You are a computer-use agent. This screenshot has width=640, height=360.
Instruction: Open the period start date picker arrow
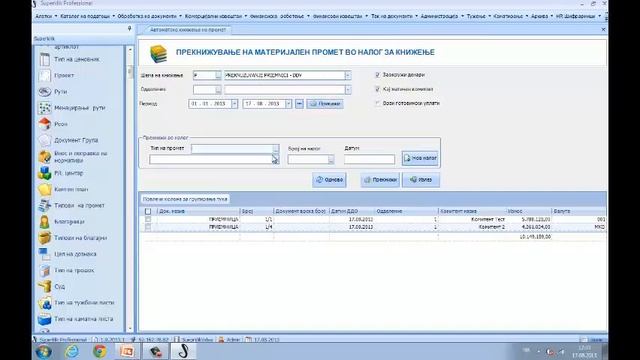click(x=235, y=104)
